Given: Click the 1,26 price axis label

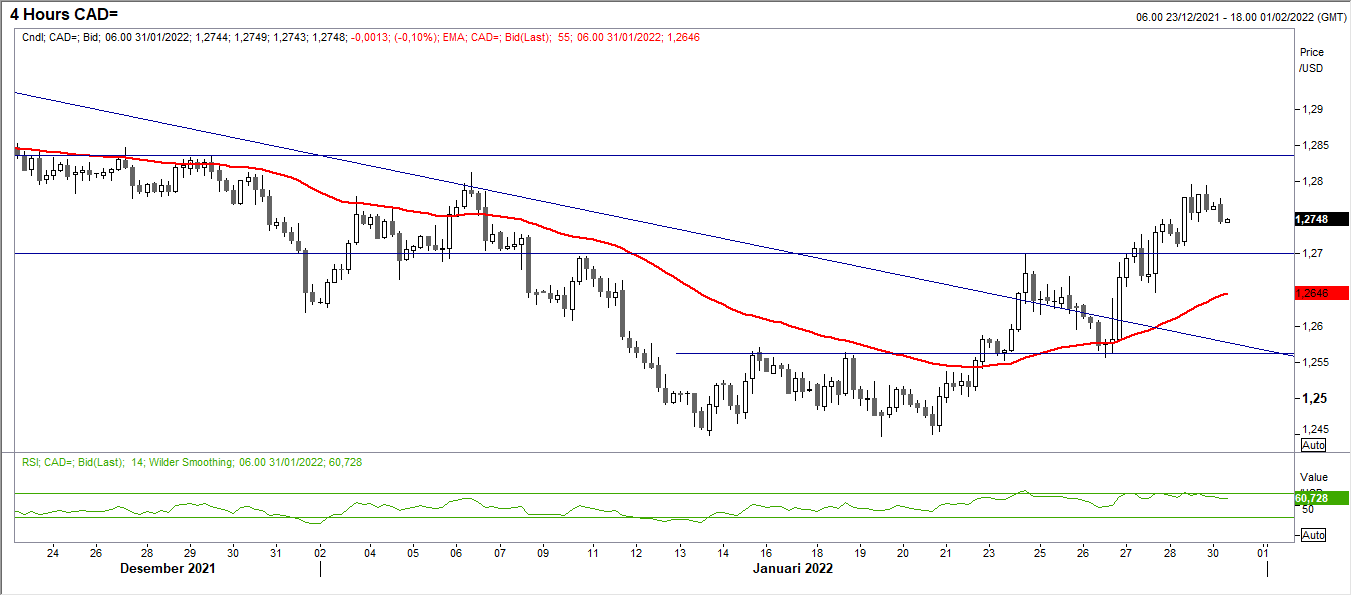Looking at the screenshot, I should coord(1311,326).
